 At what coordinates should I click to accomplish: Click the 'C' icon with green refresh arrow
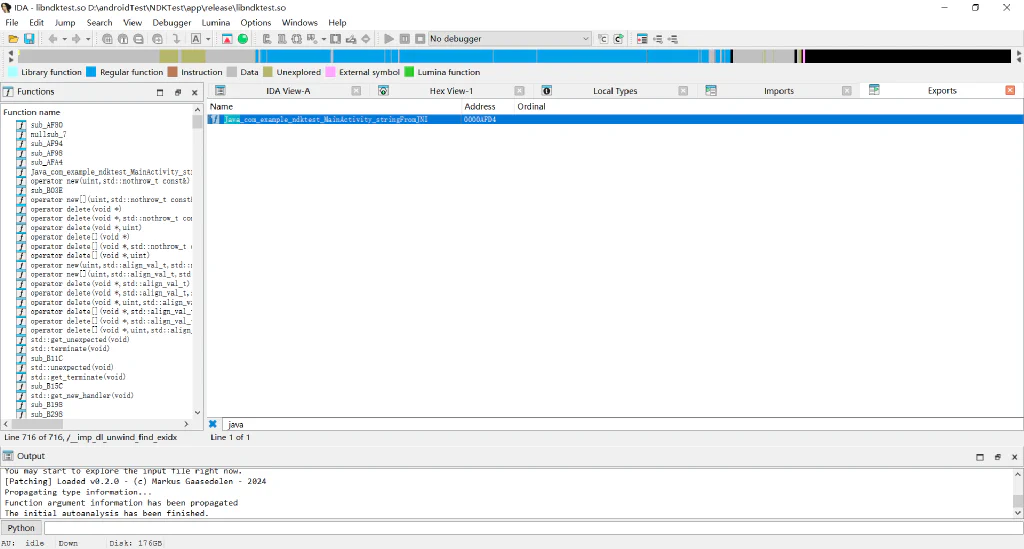point(618,39)
